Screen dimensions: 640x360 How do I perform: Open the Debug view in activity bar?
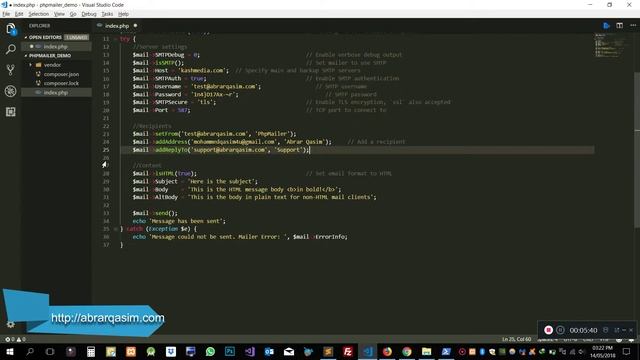pos(11,91)
